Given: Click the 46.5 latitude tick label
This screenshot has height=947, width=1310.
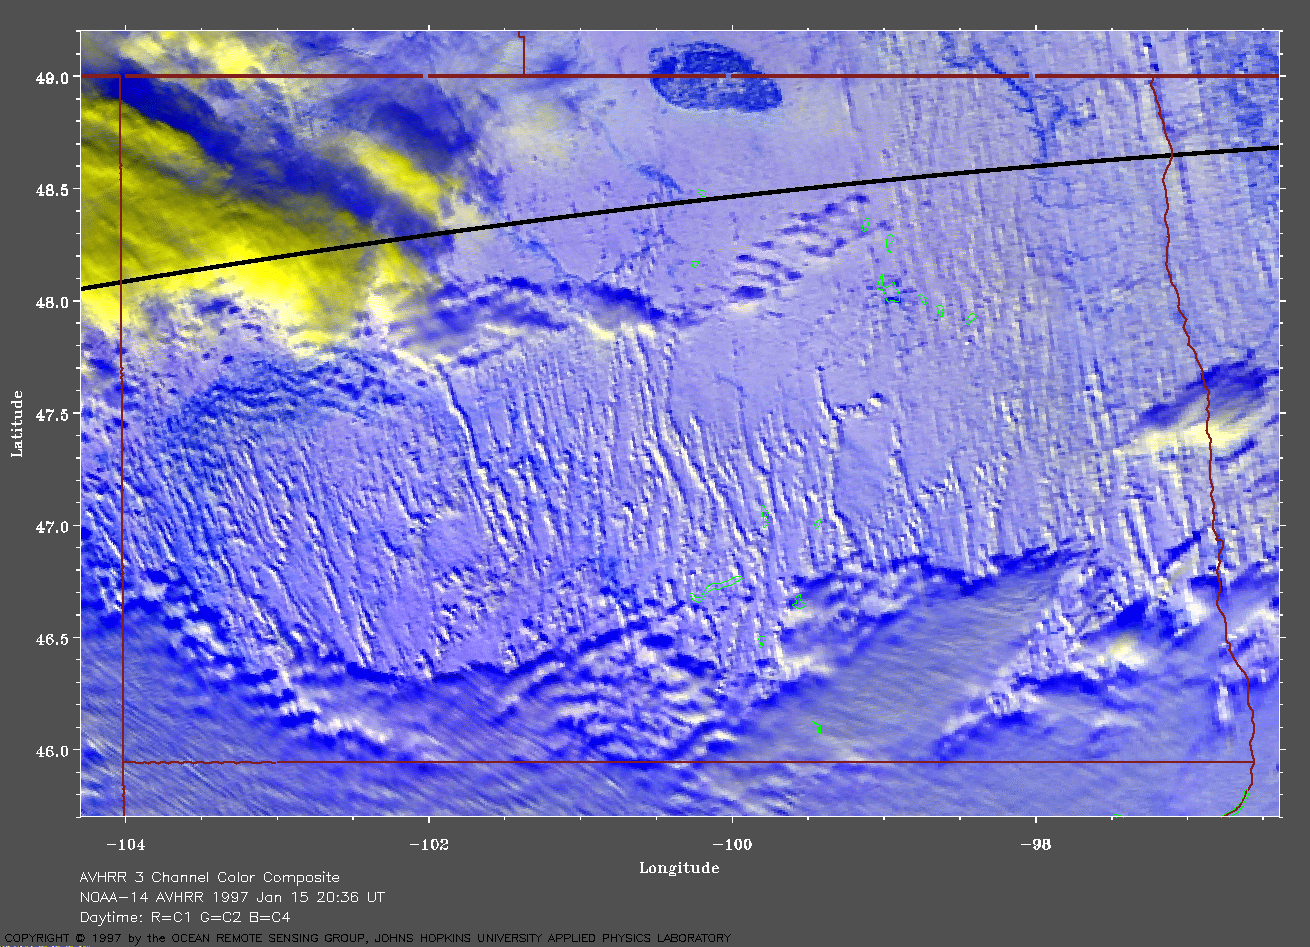Looking at the screenshot, I should 51,639.
